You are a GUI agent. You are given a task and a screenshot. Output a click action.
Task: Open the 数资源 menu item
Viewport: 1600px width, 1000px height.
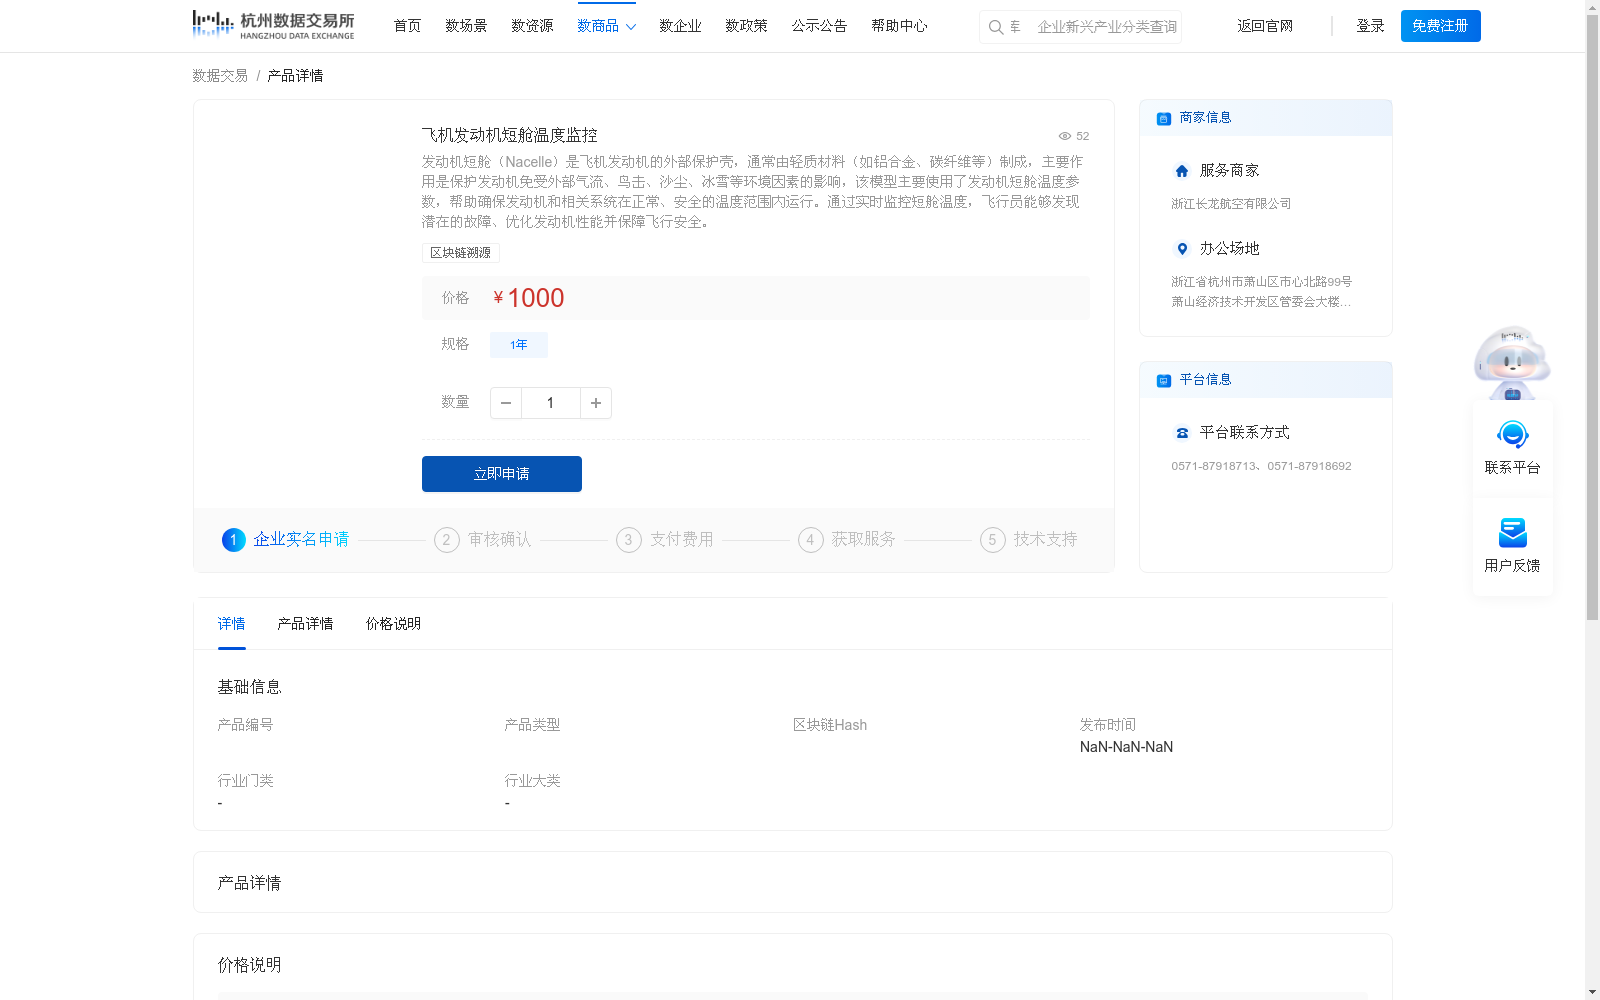pos(532,26)
